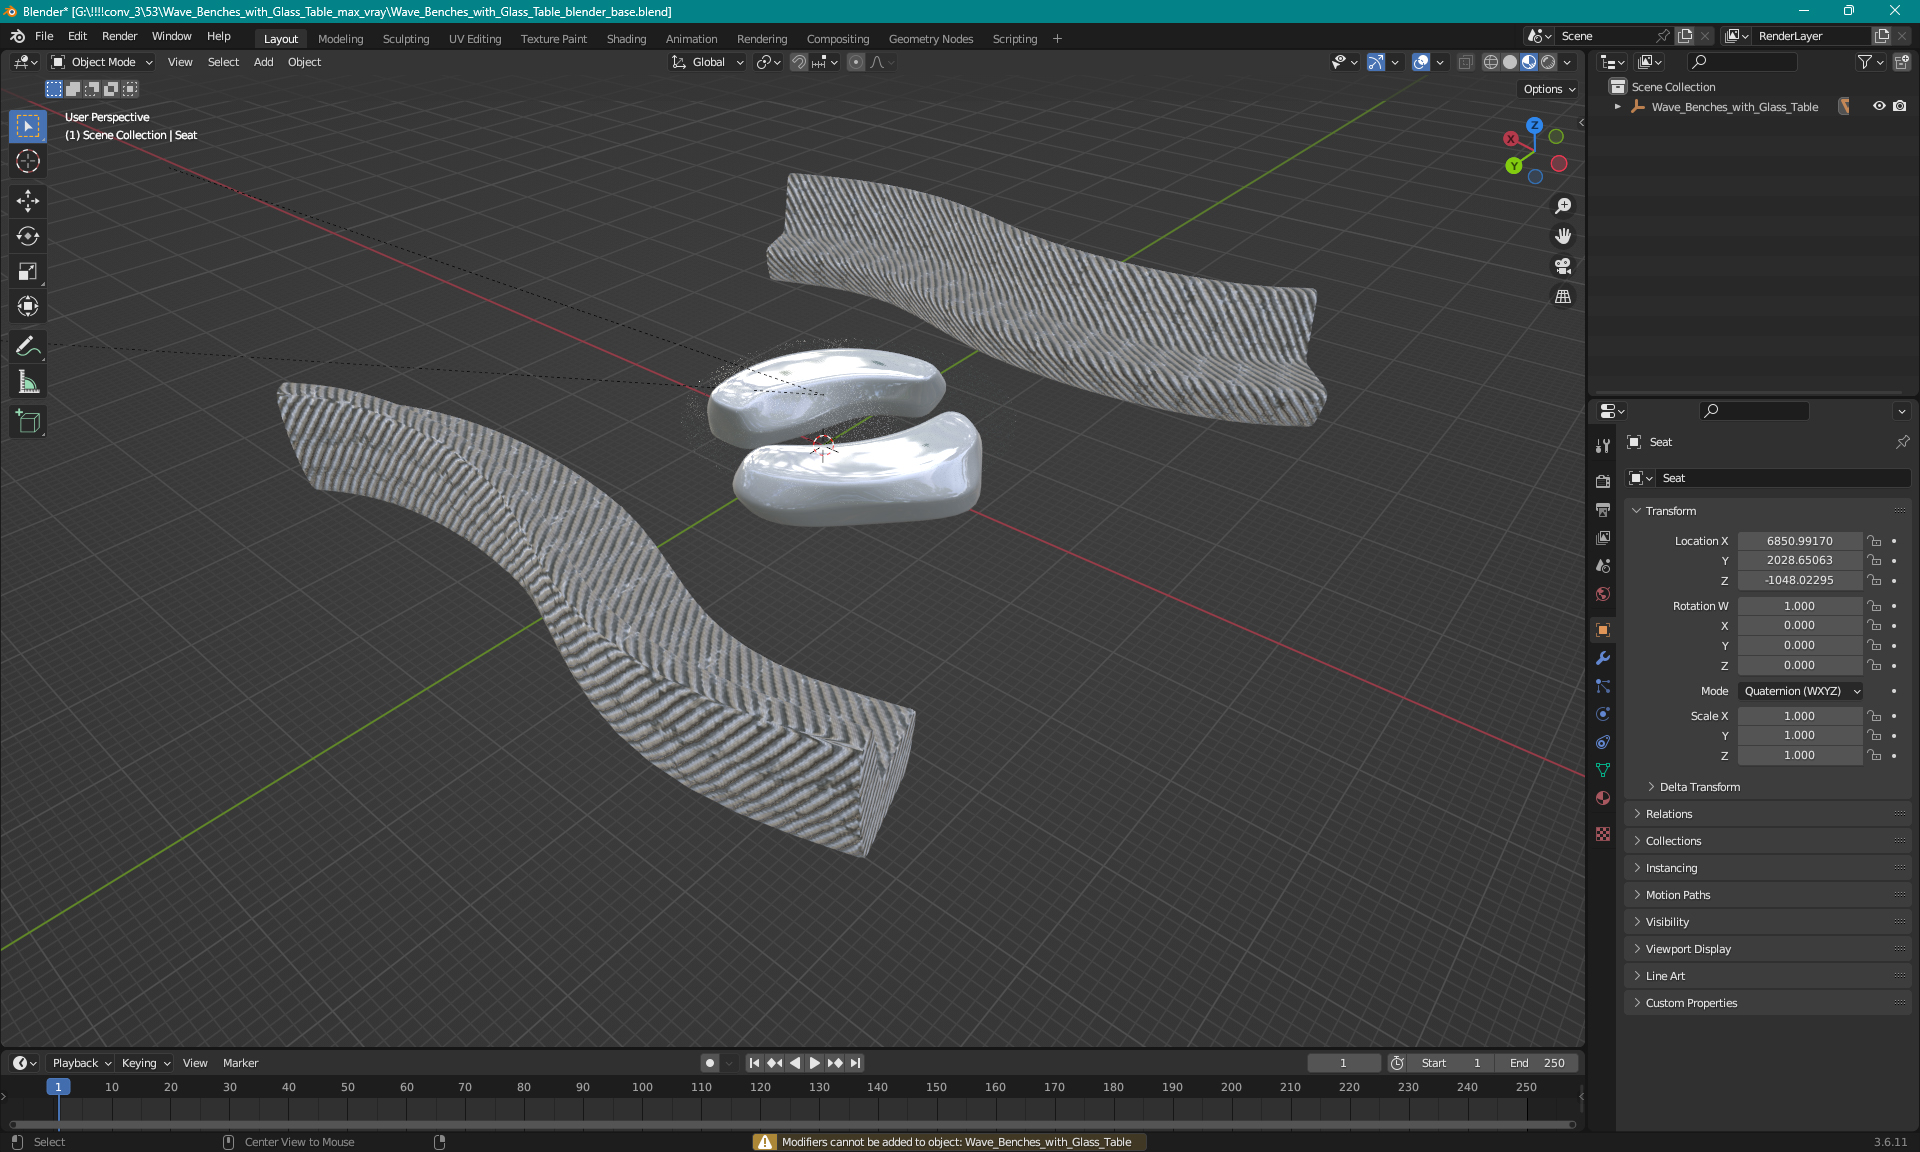This screenshot has height=1152, width=1920.
Task: Play animation forward
Action: click(x=814, y=1063)
